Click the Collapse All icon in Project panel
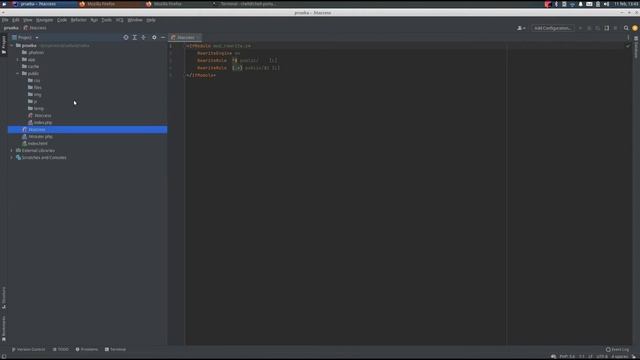Viewport: 640px width, 360px height. [144, 37]
